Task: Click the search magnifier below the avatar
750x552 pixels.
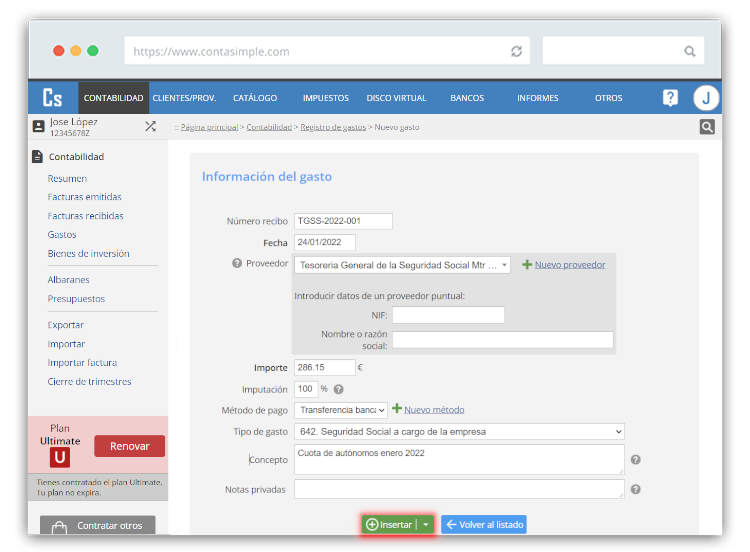Action: (x=707, y=127)
